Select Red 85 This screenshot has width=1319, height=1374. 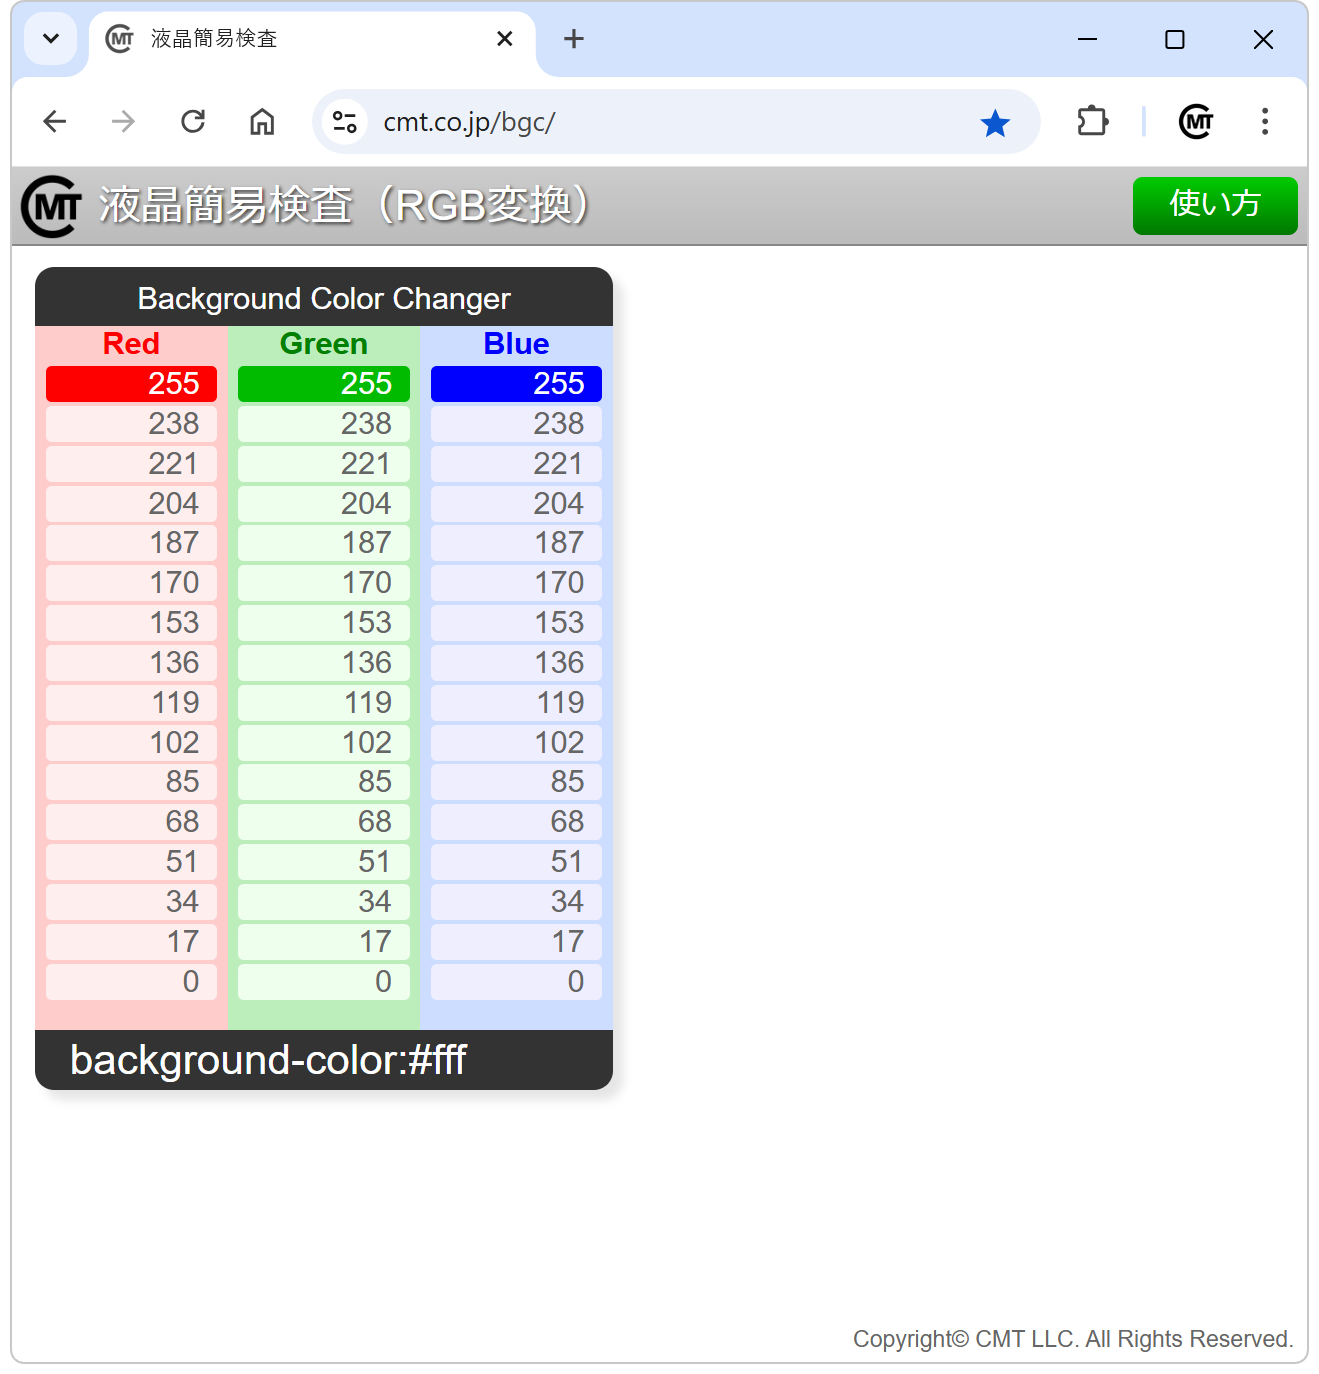click(x=131, y=782)
